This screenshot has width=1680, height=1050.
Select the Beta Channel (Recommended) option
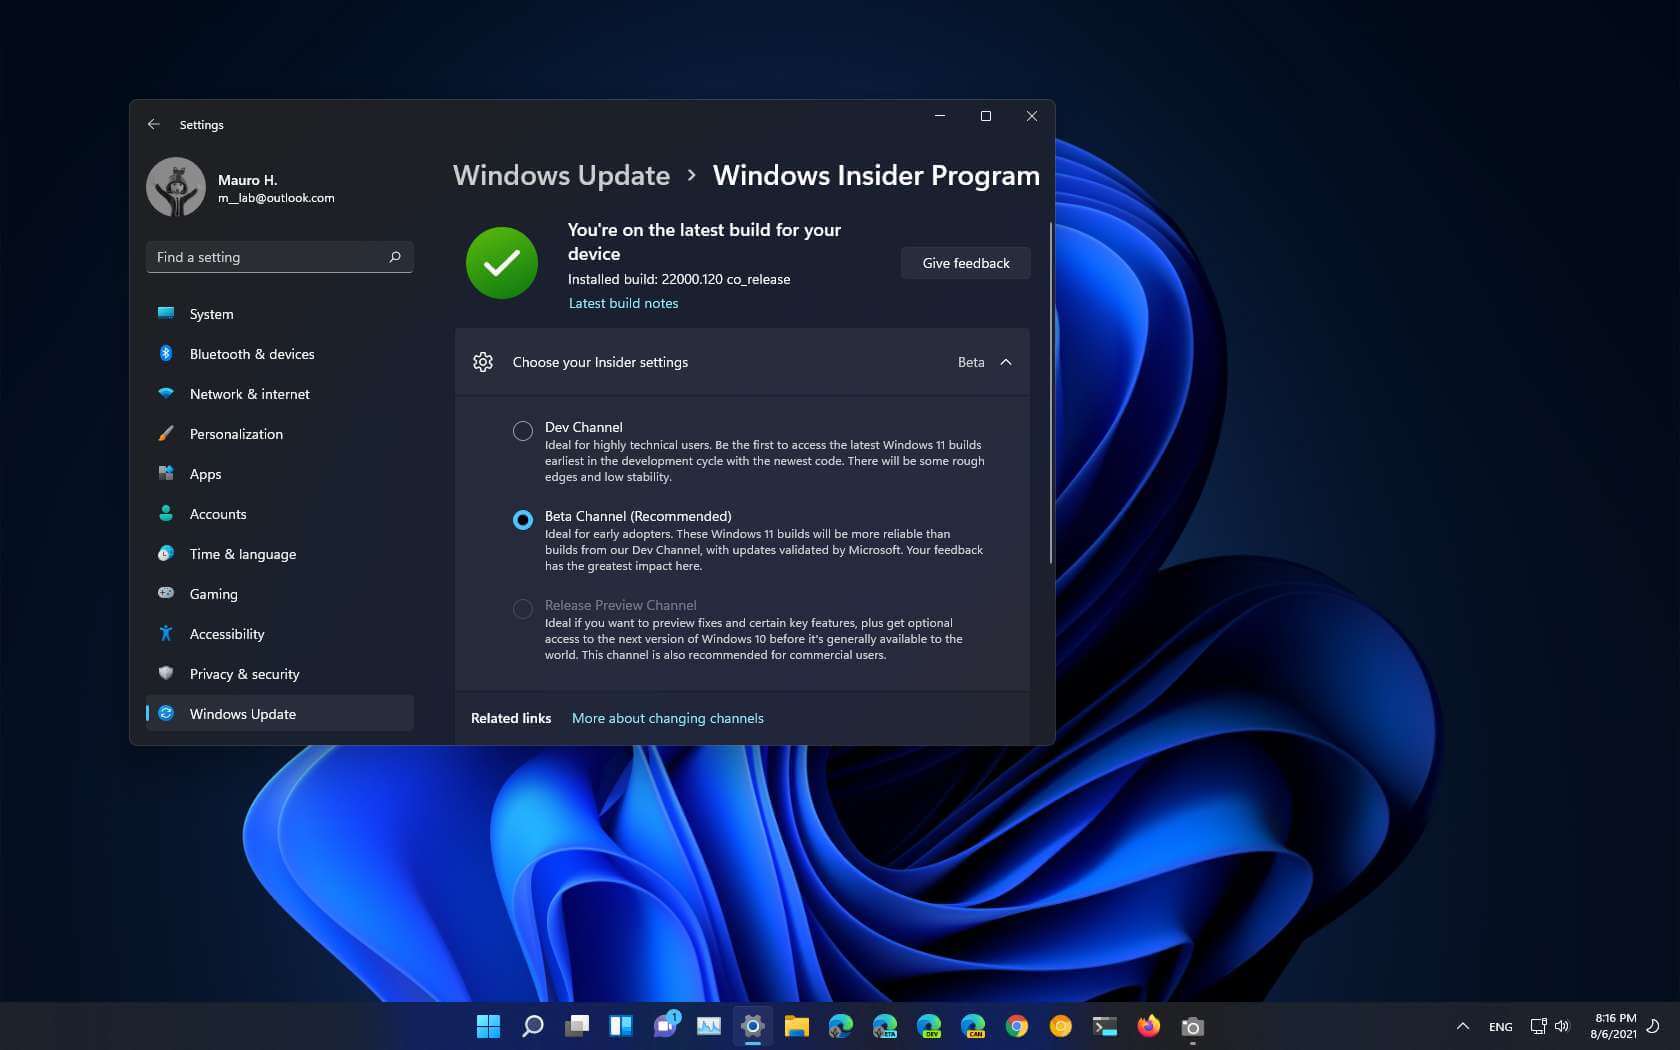pos(522,520)
